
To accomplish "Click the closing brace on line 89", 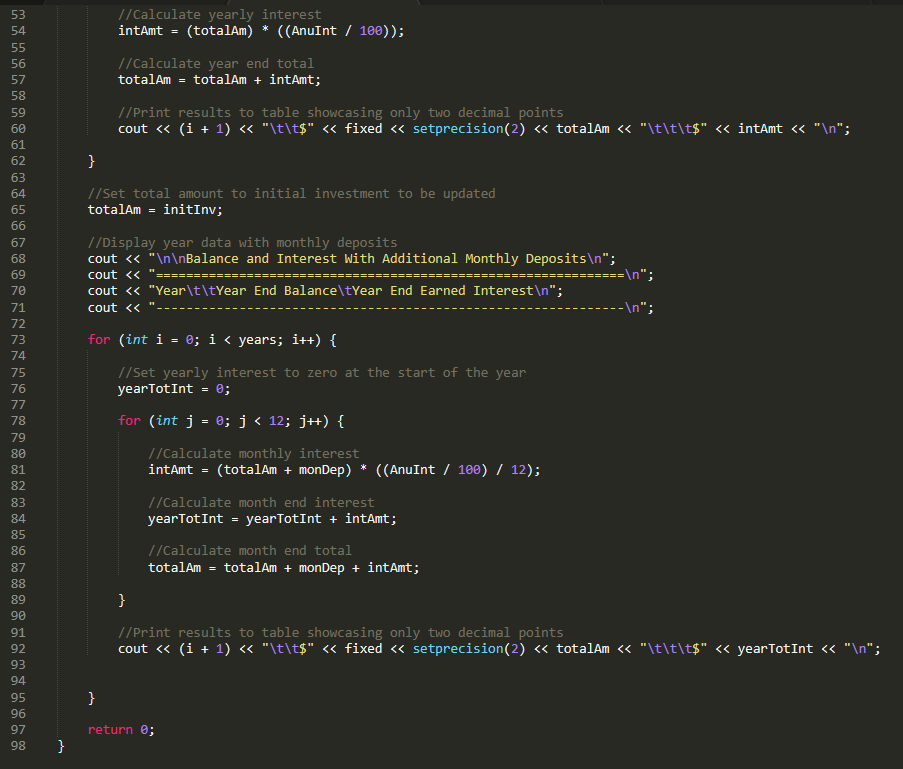I will pos(122,599).
